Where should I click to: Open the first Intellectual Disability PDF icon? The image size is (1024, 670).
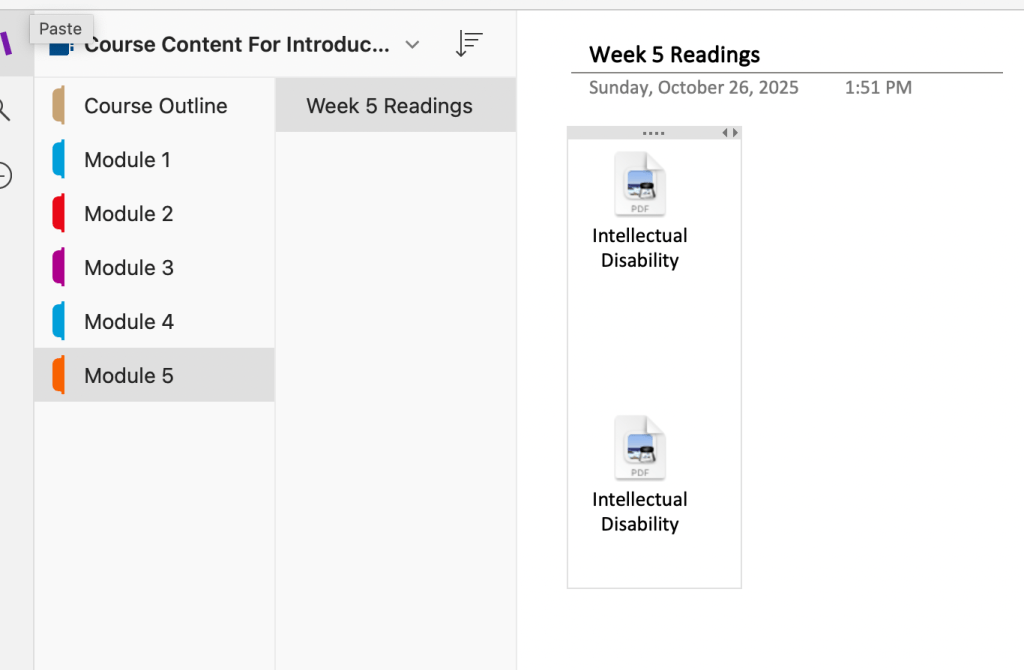(639, 185)
